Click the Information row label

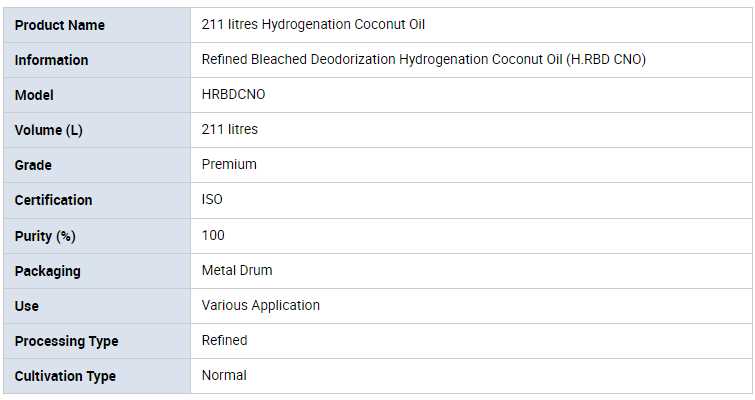[51, 60]
